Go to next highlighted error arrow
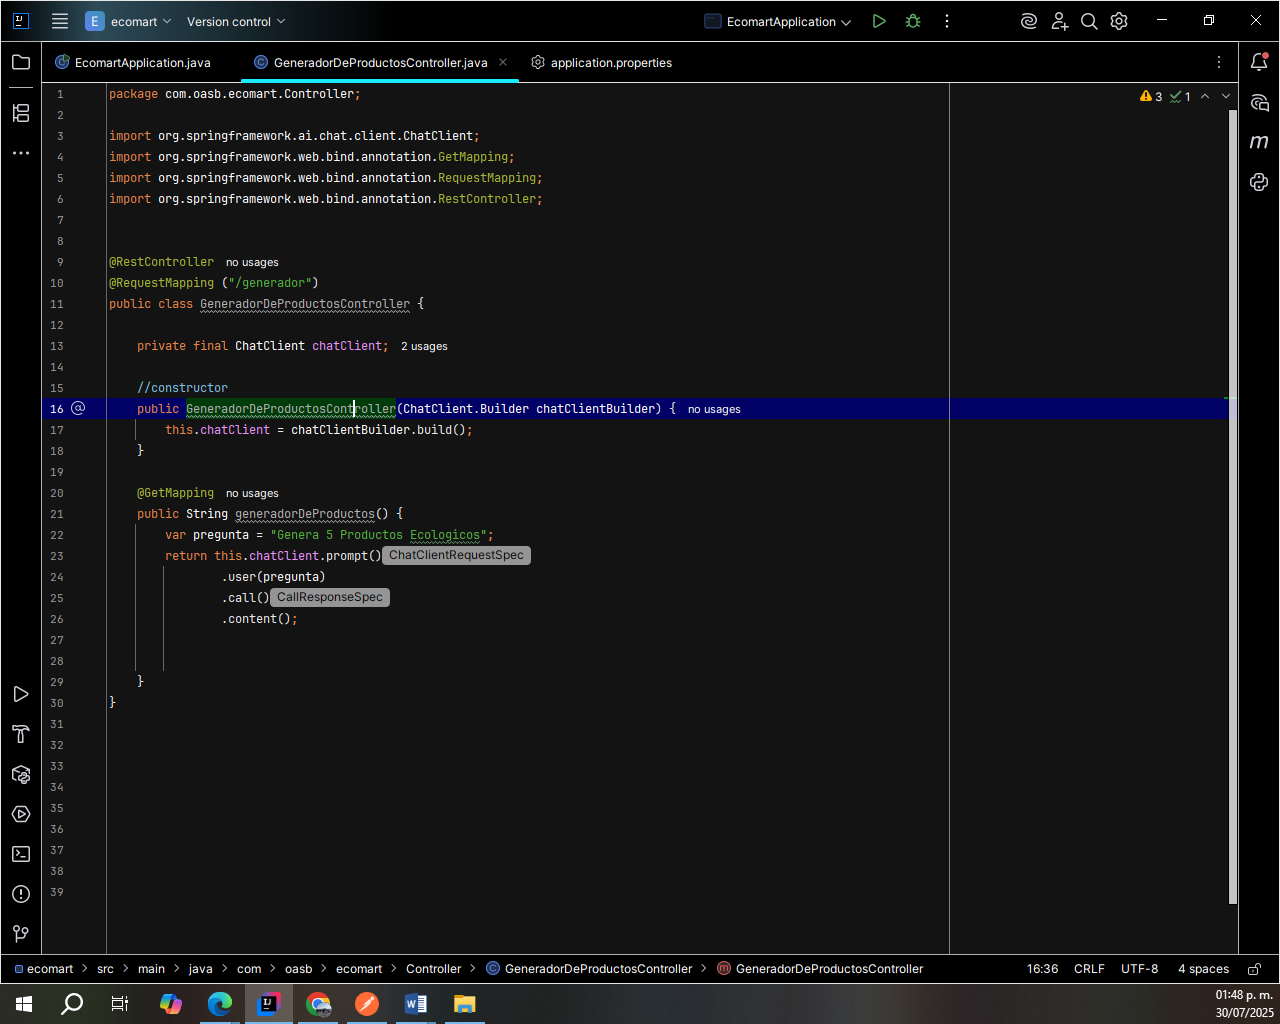Viewport: 1280px width, 1024px height. (1226, 97)
